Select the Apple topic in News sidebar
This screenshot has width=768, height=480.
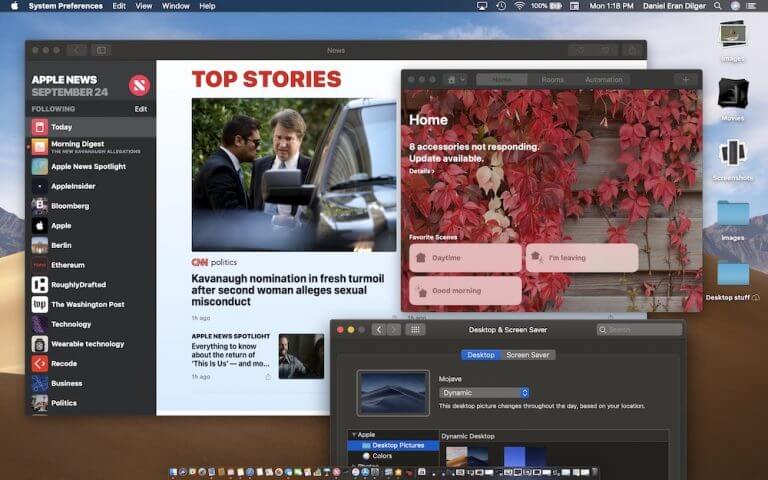click(91, 225)
